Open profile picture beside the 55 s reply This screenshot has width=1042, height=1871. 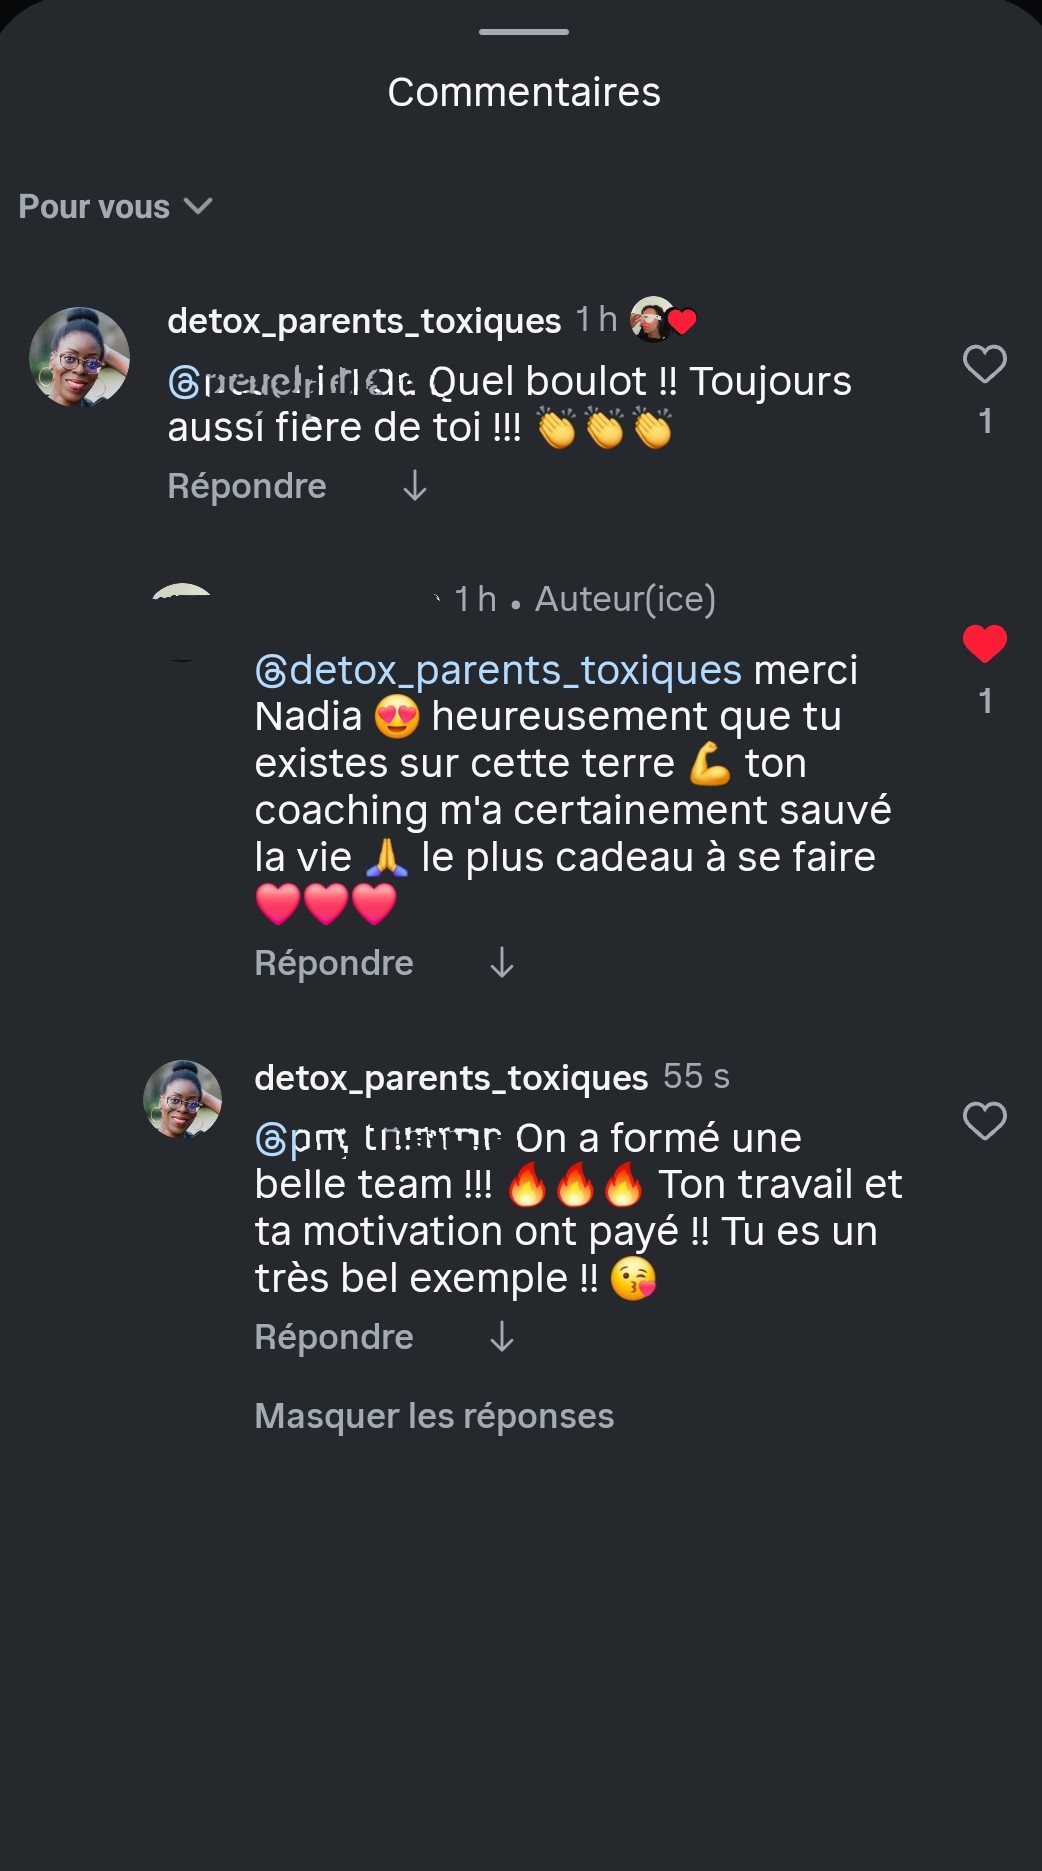182,1099
